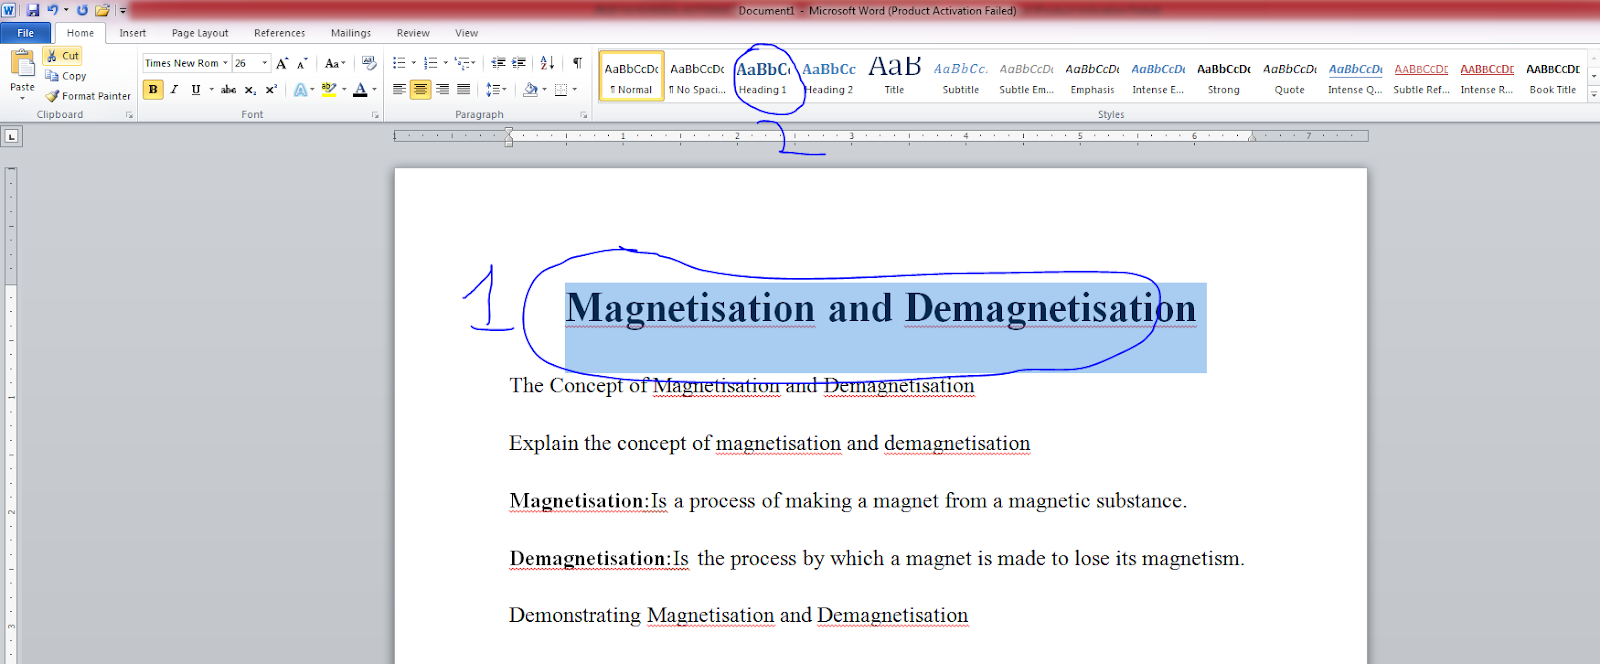Toggle Italic formatting
Screen dimensions: 1600x664
174,90
